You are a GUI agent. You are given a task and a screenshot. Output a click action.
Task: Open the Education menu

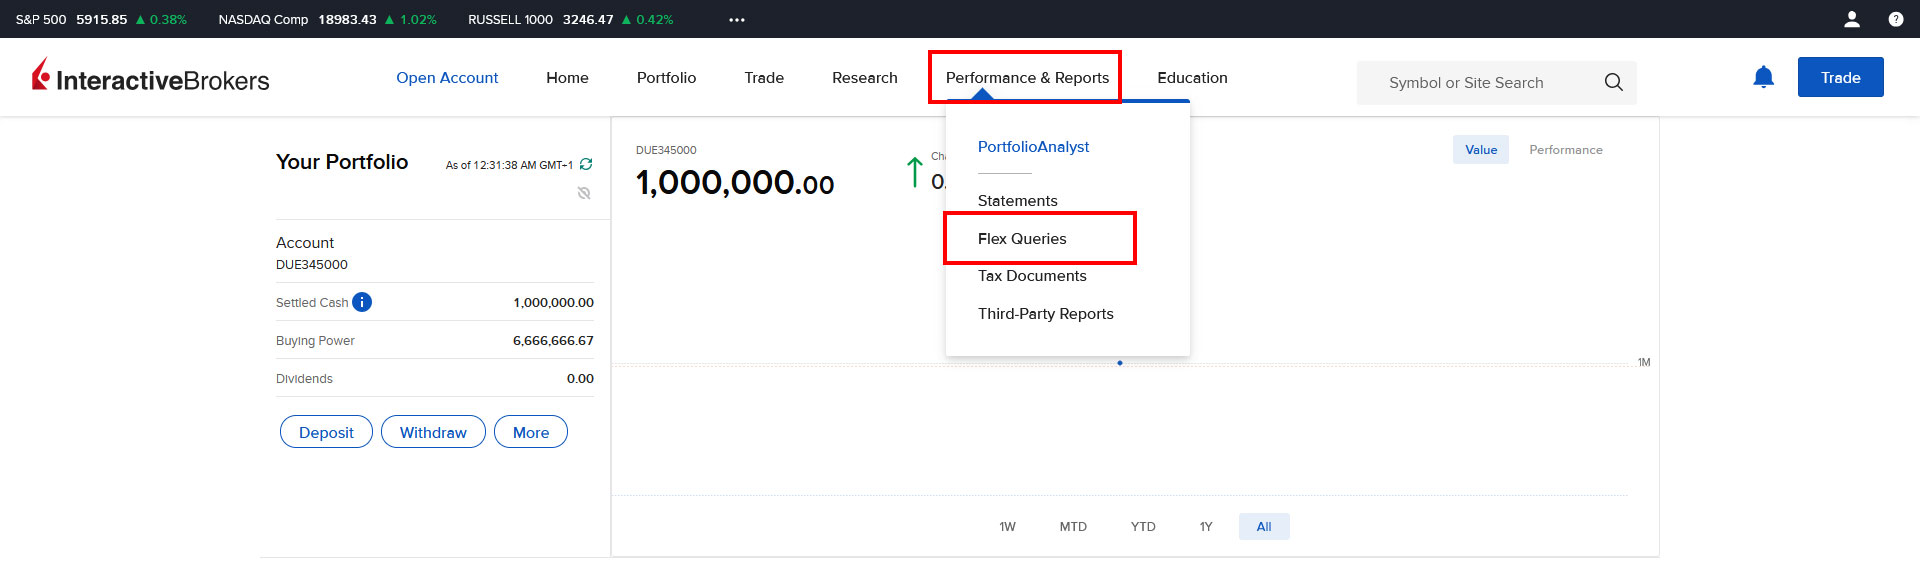[x=1192, y=78]
